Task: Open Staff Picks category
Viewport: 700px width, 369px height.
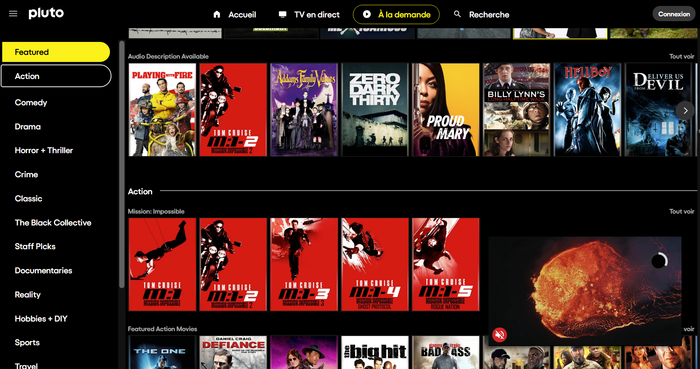Action: [x=35, y=246]
